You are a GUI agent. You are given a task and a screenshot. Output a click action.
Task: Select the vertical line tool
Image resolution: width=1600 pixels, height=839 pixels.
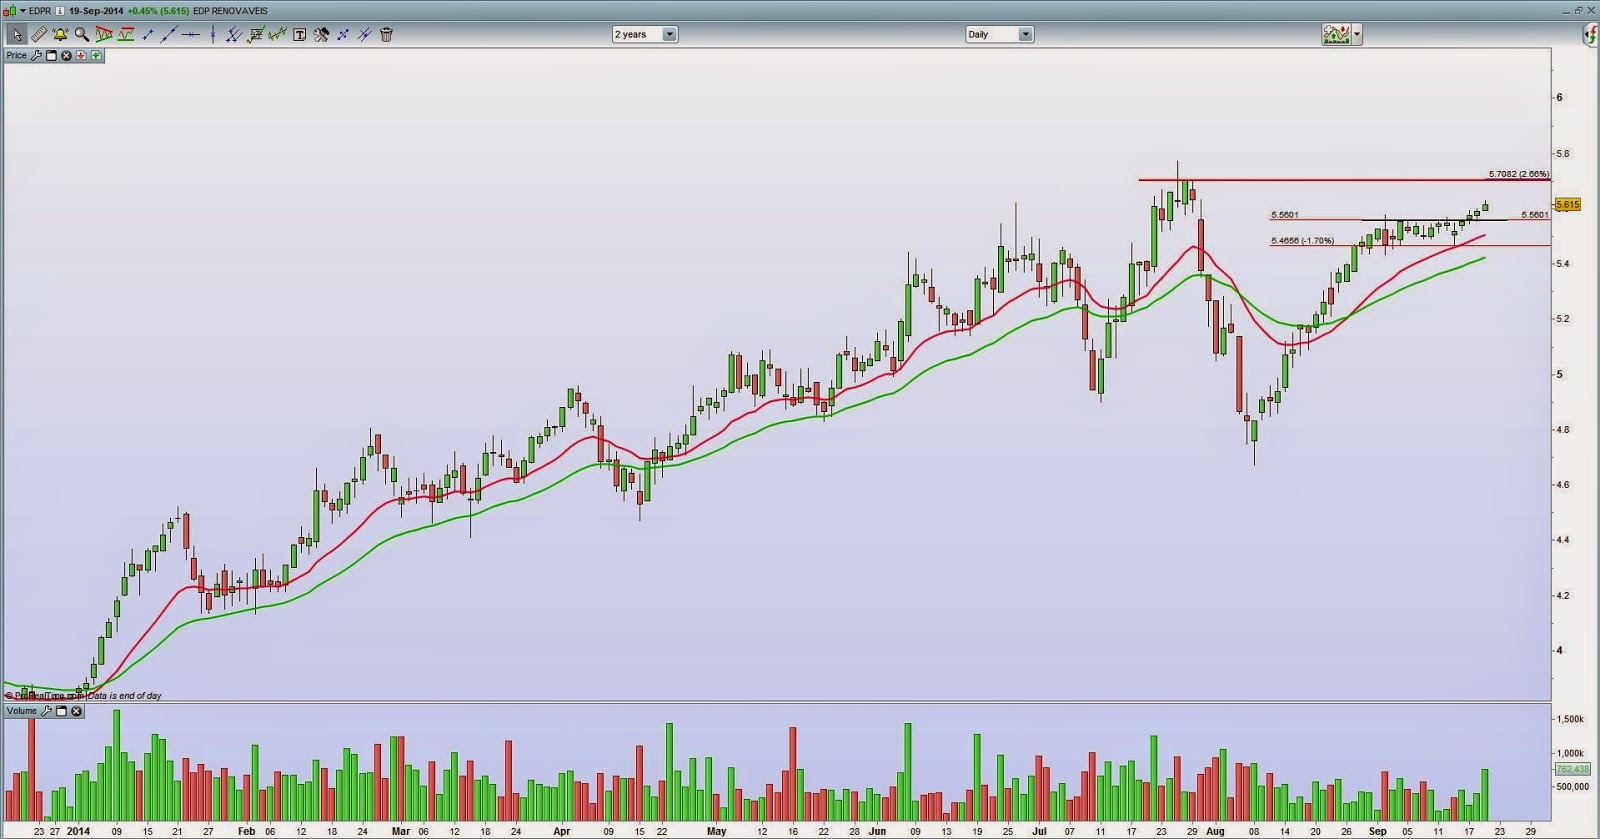pos(213,34)
